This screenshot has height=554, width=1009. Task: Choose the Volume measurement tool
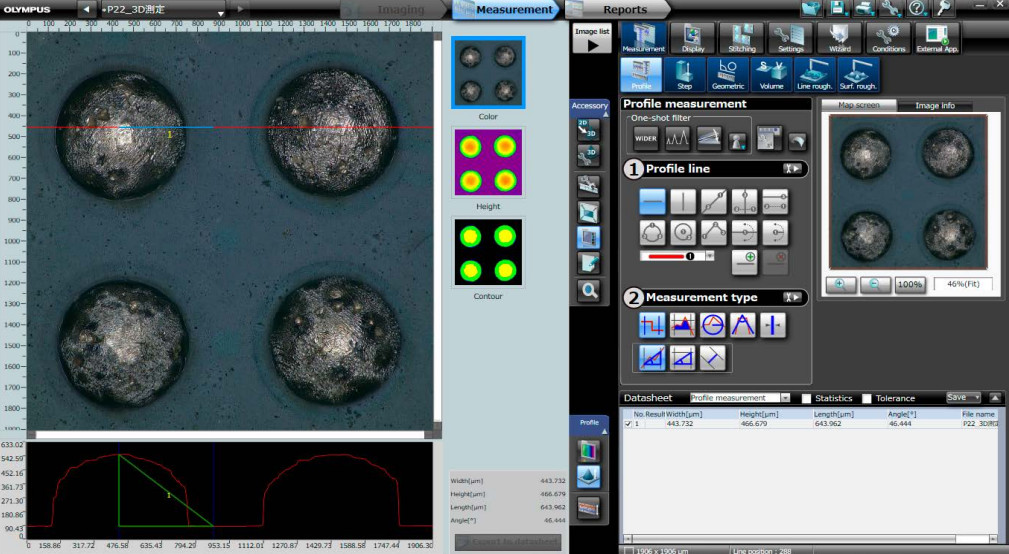771,75
